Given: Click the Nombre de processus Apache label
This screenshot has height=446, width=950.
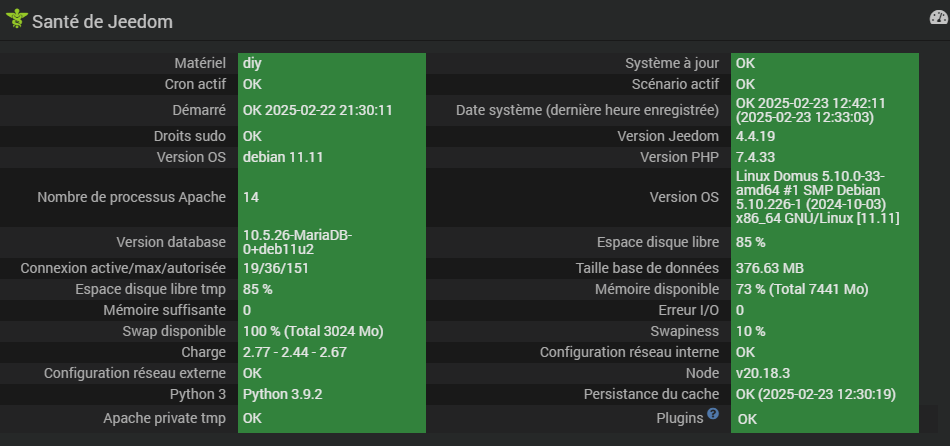Looking at the screenshot, I should [131, 197].
